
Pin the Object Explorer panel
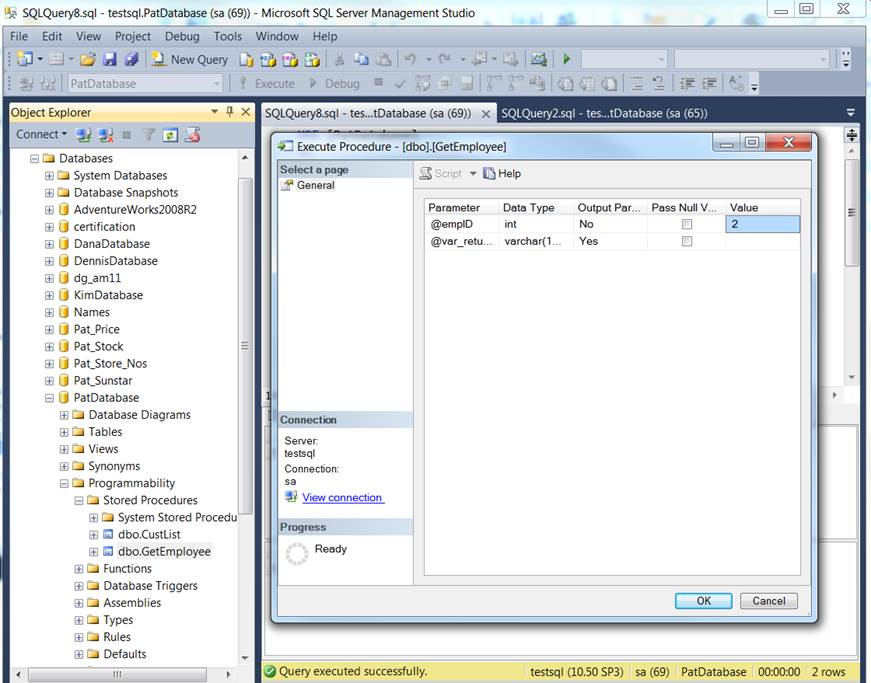tap(228, 112)
